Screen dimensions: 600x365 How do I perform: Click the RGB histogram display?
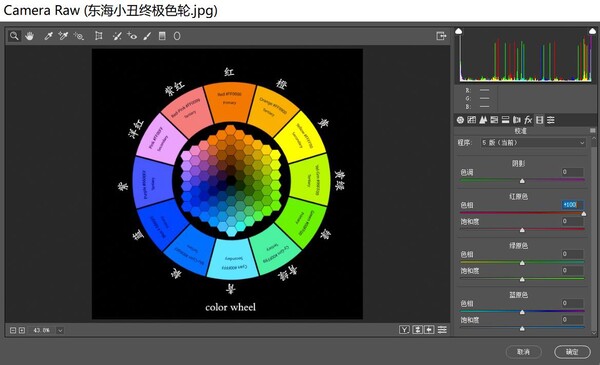pyautogui.click(x=525, y=55)
